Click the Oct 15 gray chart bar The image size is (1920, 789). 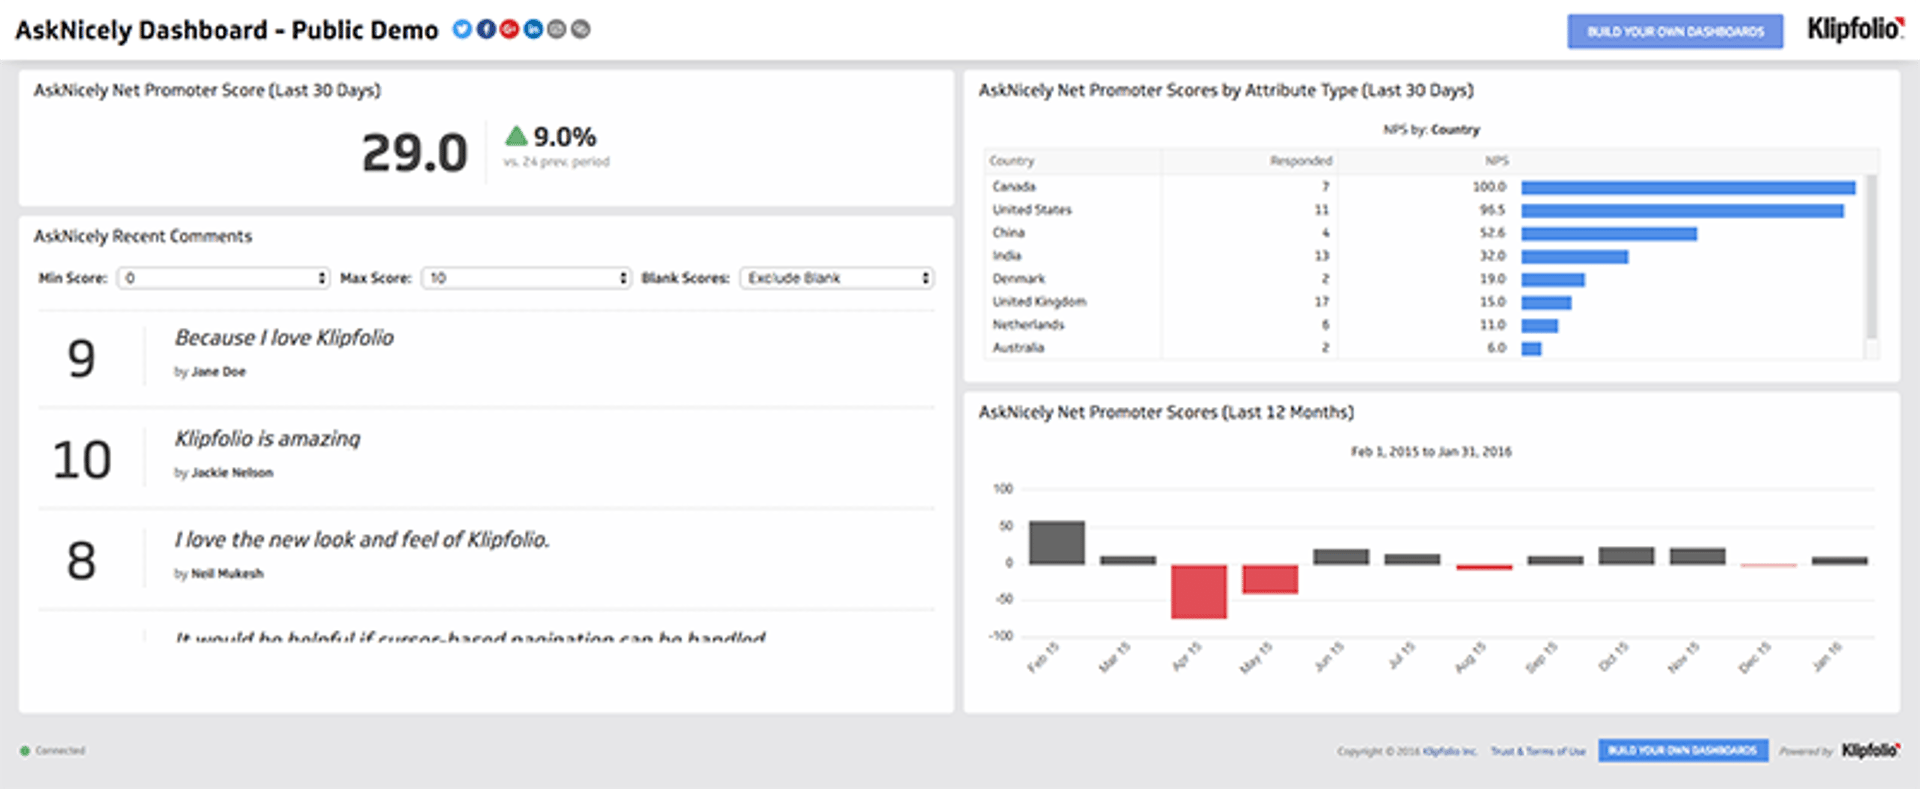pos(1626,556)
